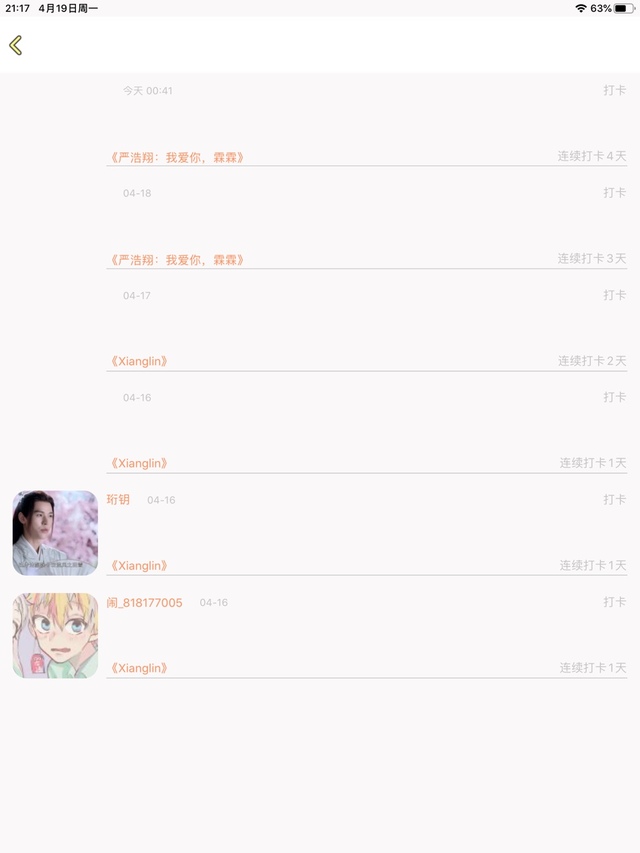Open 《Xianglin》 beside 连续打卡2天
The image size is (640, 853).
point(138,361)
